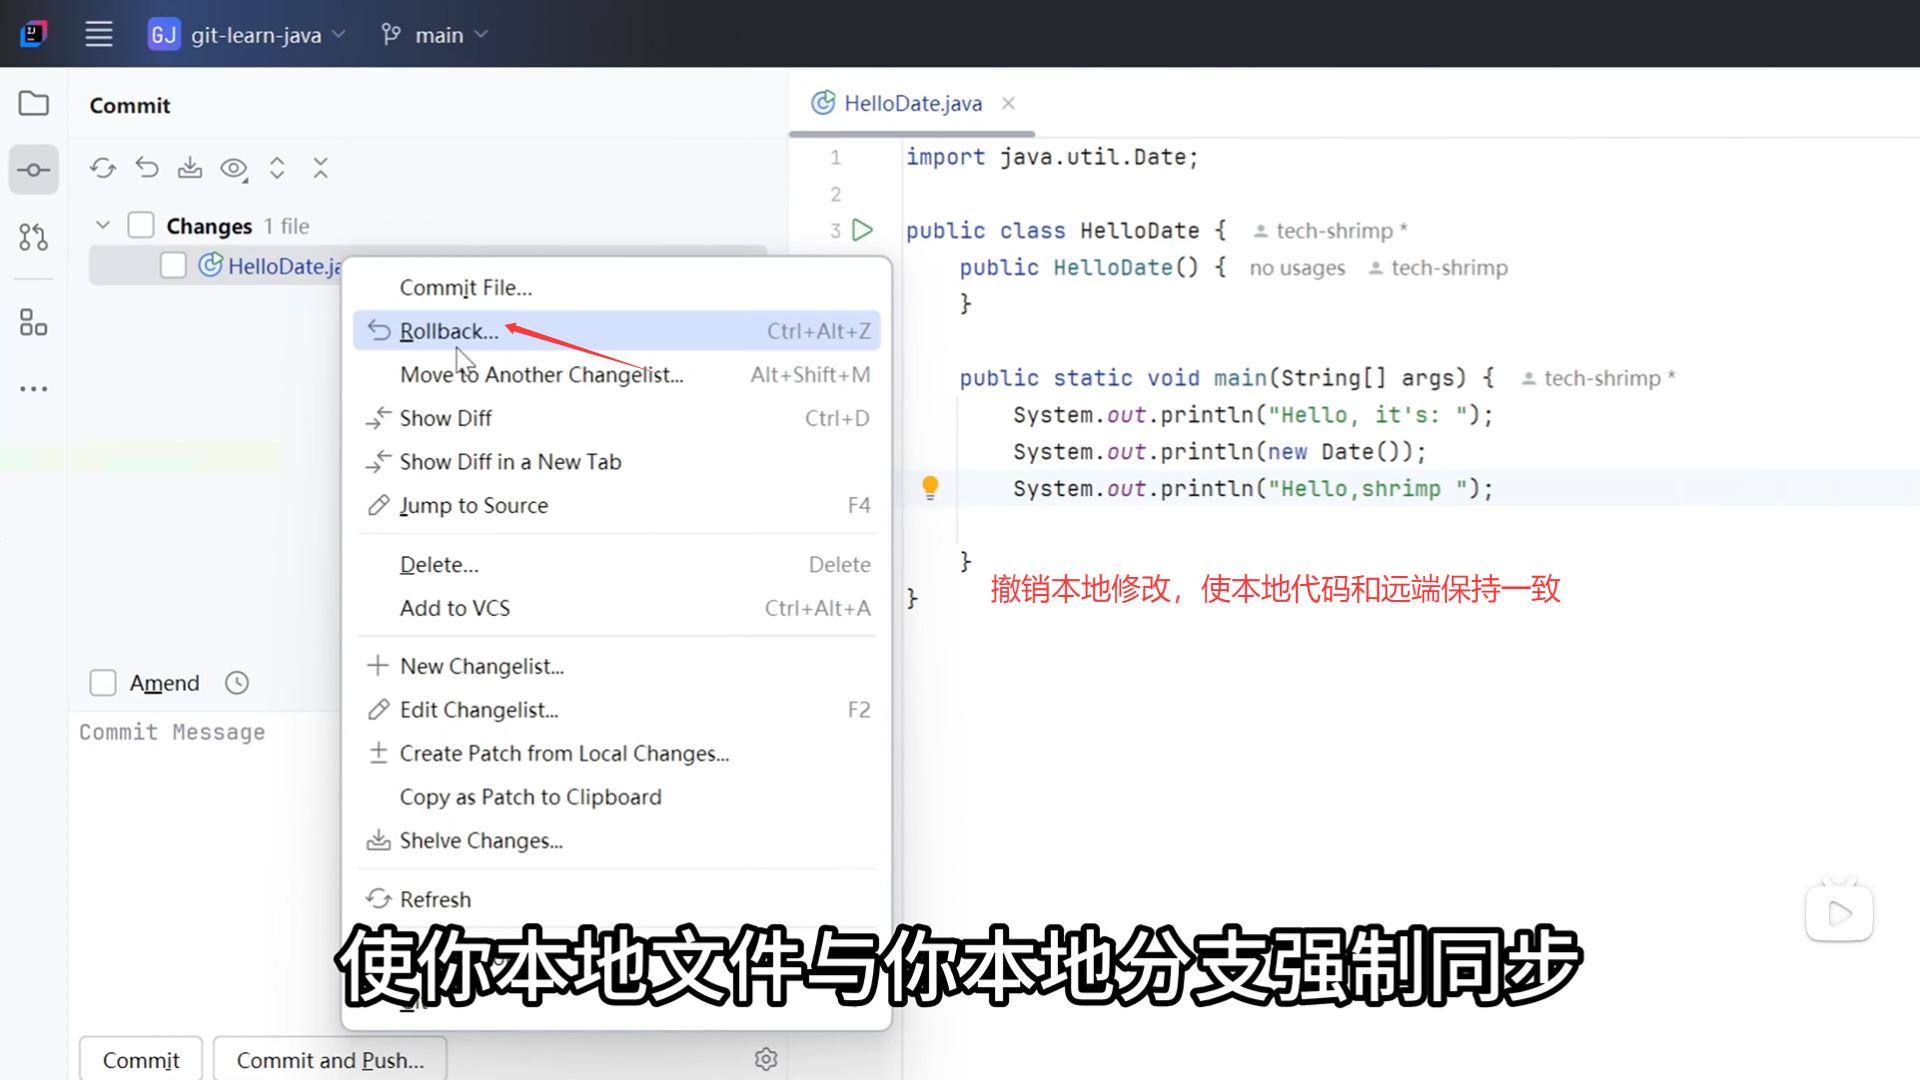This screenshot has height=1080, width=1920.
Task: Check the HelloDate.java file checkbox
Action: pos(173,265)
